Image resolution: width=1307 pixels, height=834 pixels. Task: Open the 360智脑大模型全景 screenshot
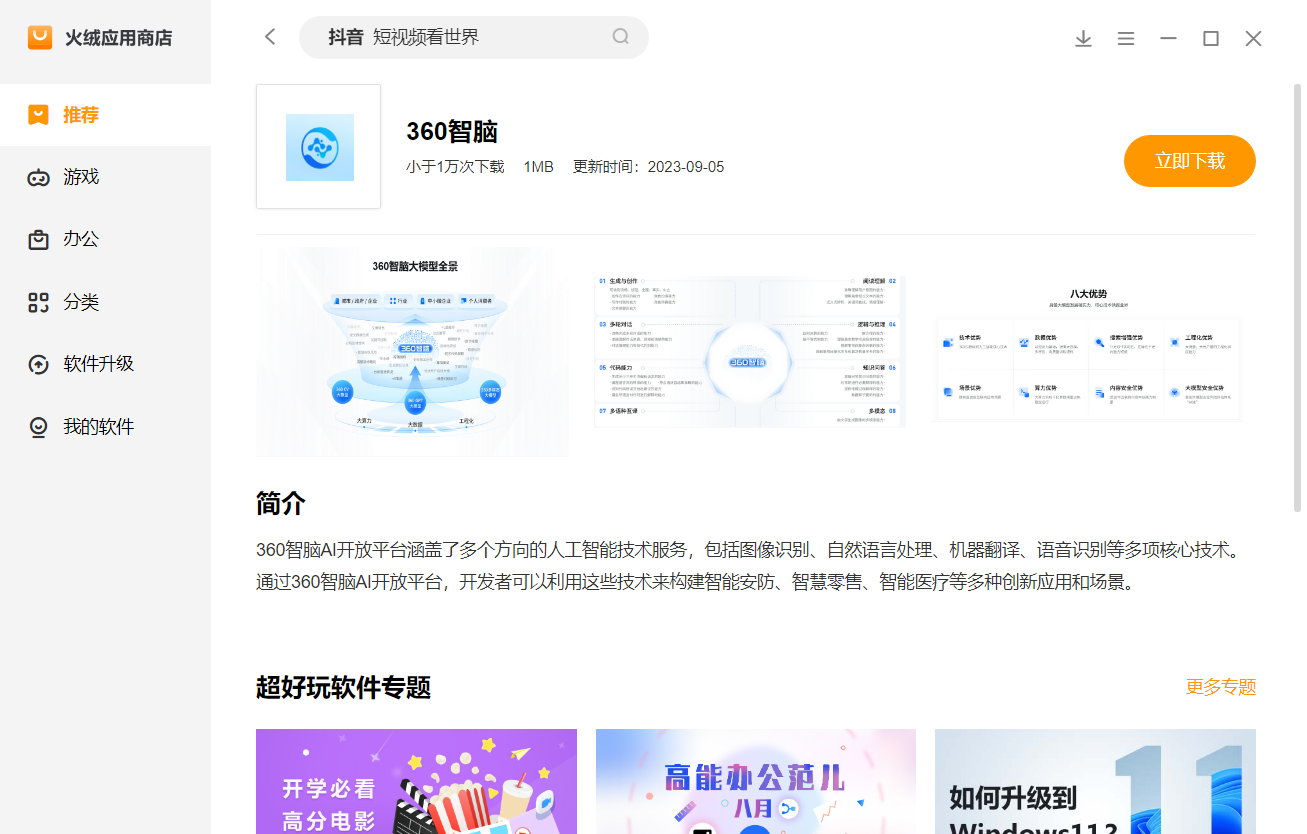[x=412, y=352]
